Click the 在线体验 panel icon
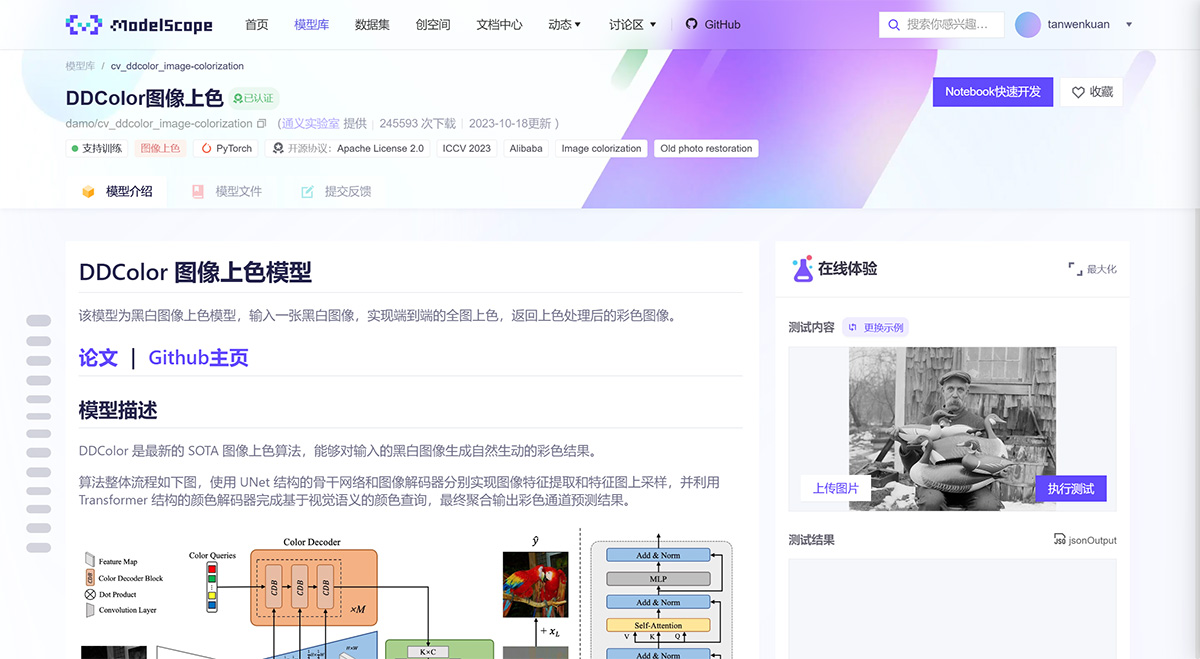 pyautogui.click(x=802, y=268)
